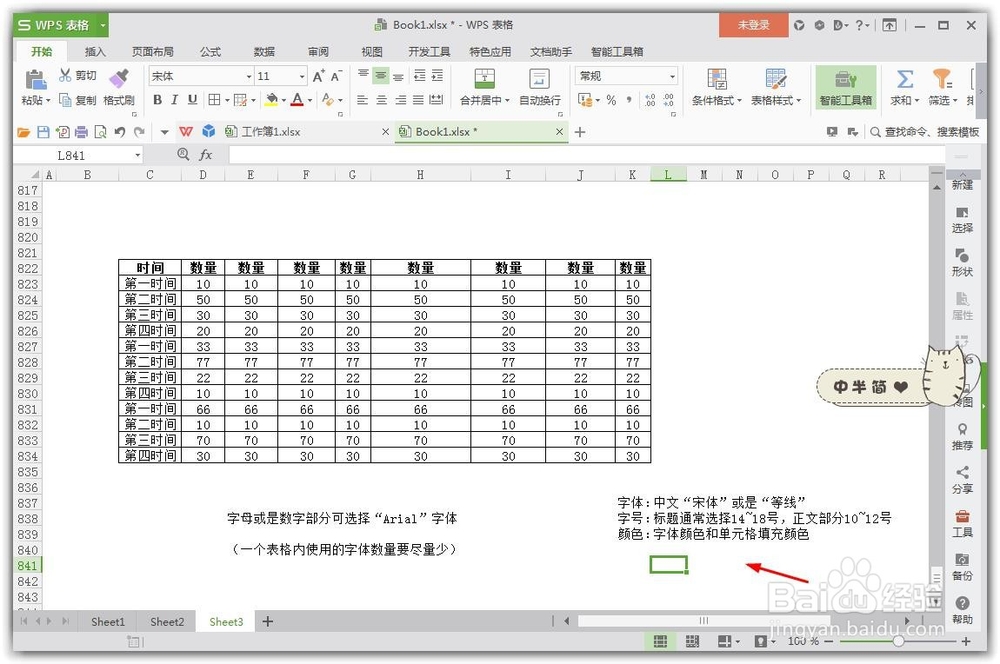This screenshot has width=1000, height=664.
Task: Click the Filter (筛选) funnel icon
Action: coord(941,78)
